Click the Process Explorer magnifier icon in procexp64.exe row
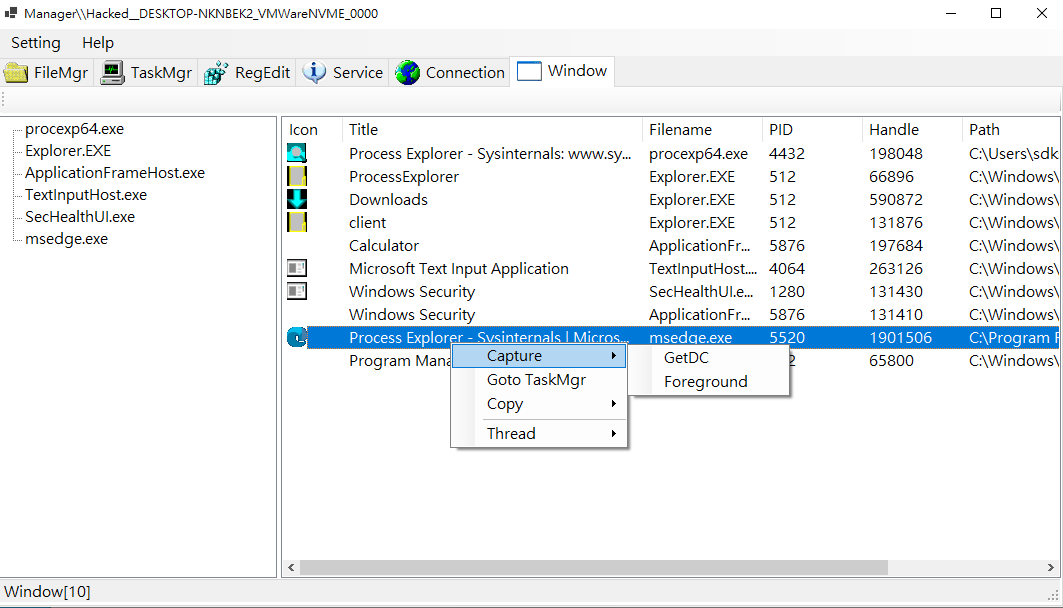Viewport: 1063px width, 608px height. pos(297,153)
